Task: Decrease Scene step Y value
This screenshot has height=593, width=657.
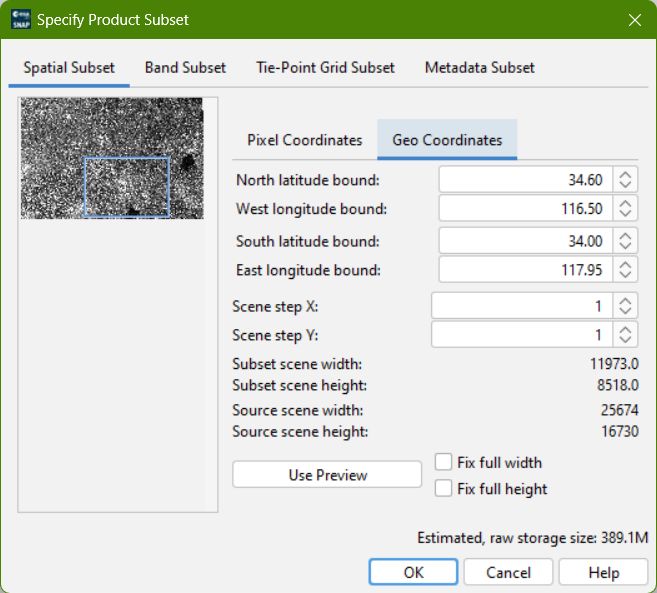Action: 625,340
